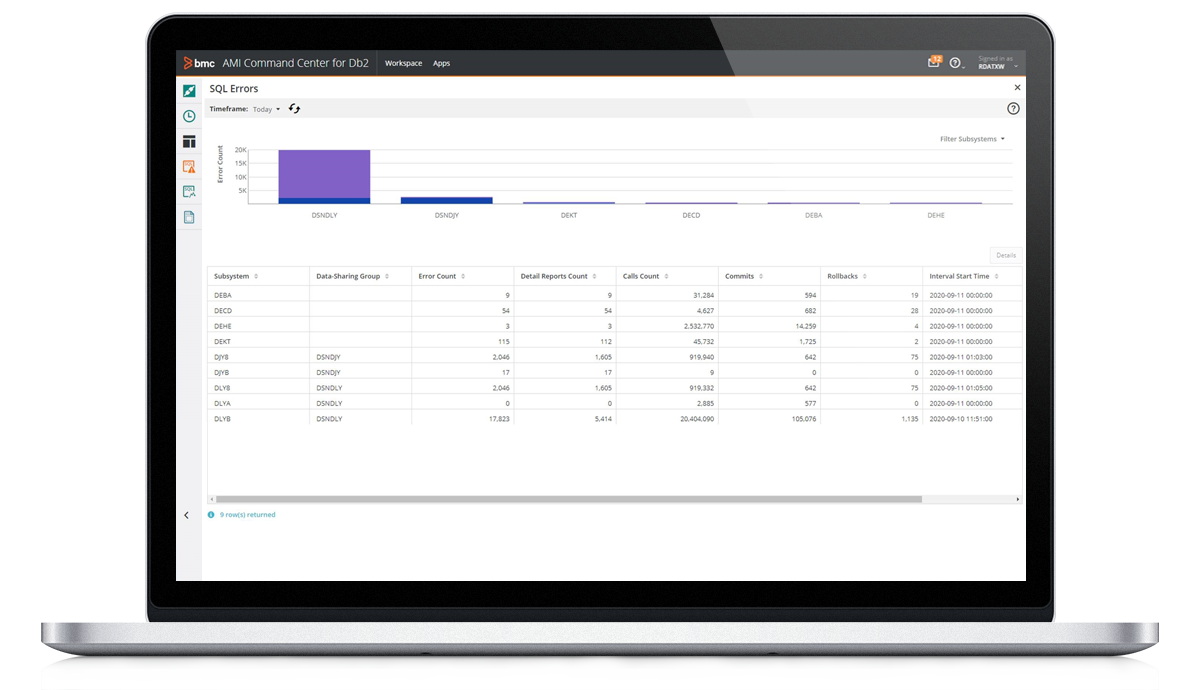
Task: Collapse the left sidebar with arrow
Action: pyautogui.click(x=187, y=515)
